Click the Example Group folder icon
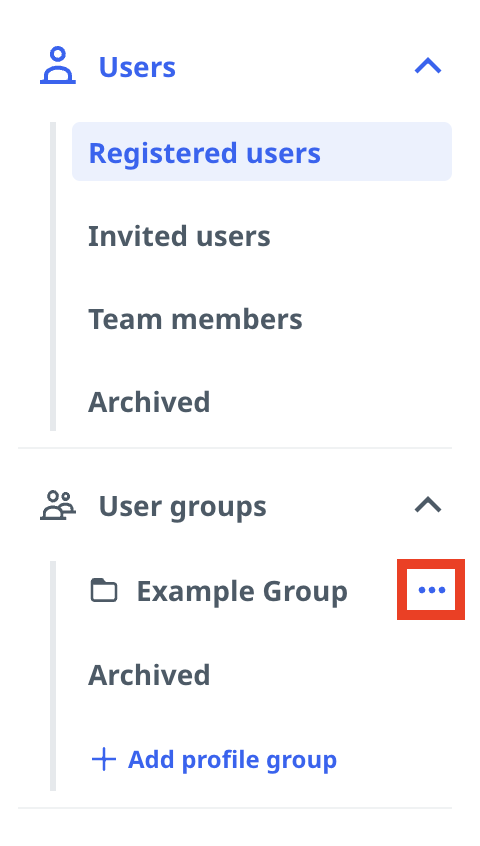480x846 pixels. 104,590
